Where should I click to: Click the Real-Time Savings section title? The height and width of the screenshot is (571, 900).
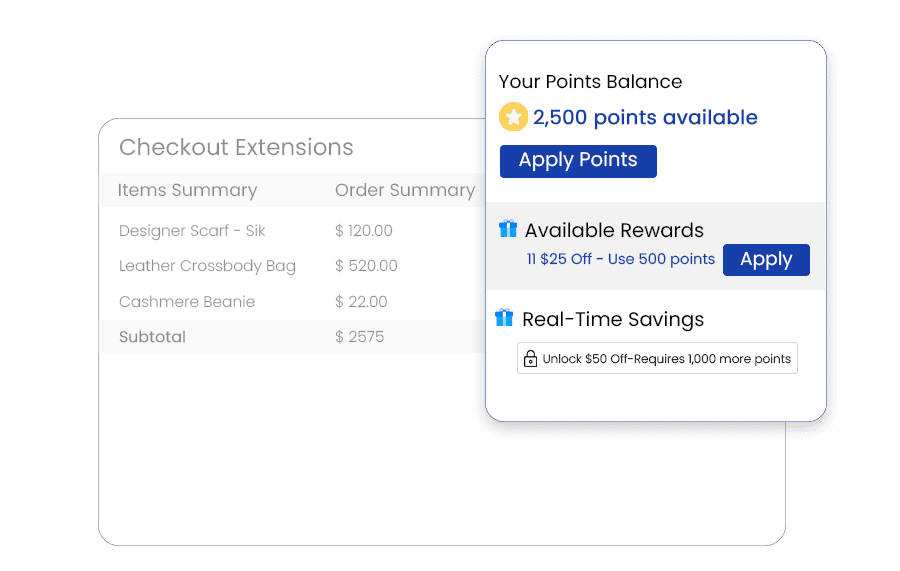[613, 320]
